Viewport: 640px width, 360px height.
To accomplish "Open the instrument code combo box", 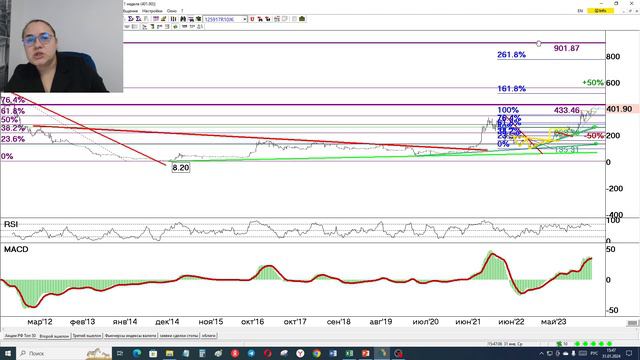I will click(225, 19).
